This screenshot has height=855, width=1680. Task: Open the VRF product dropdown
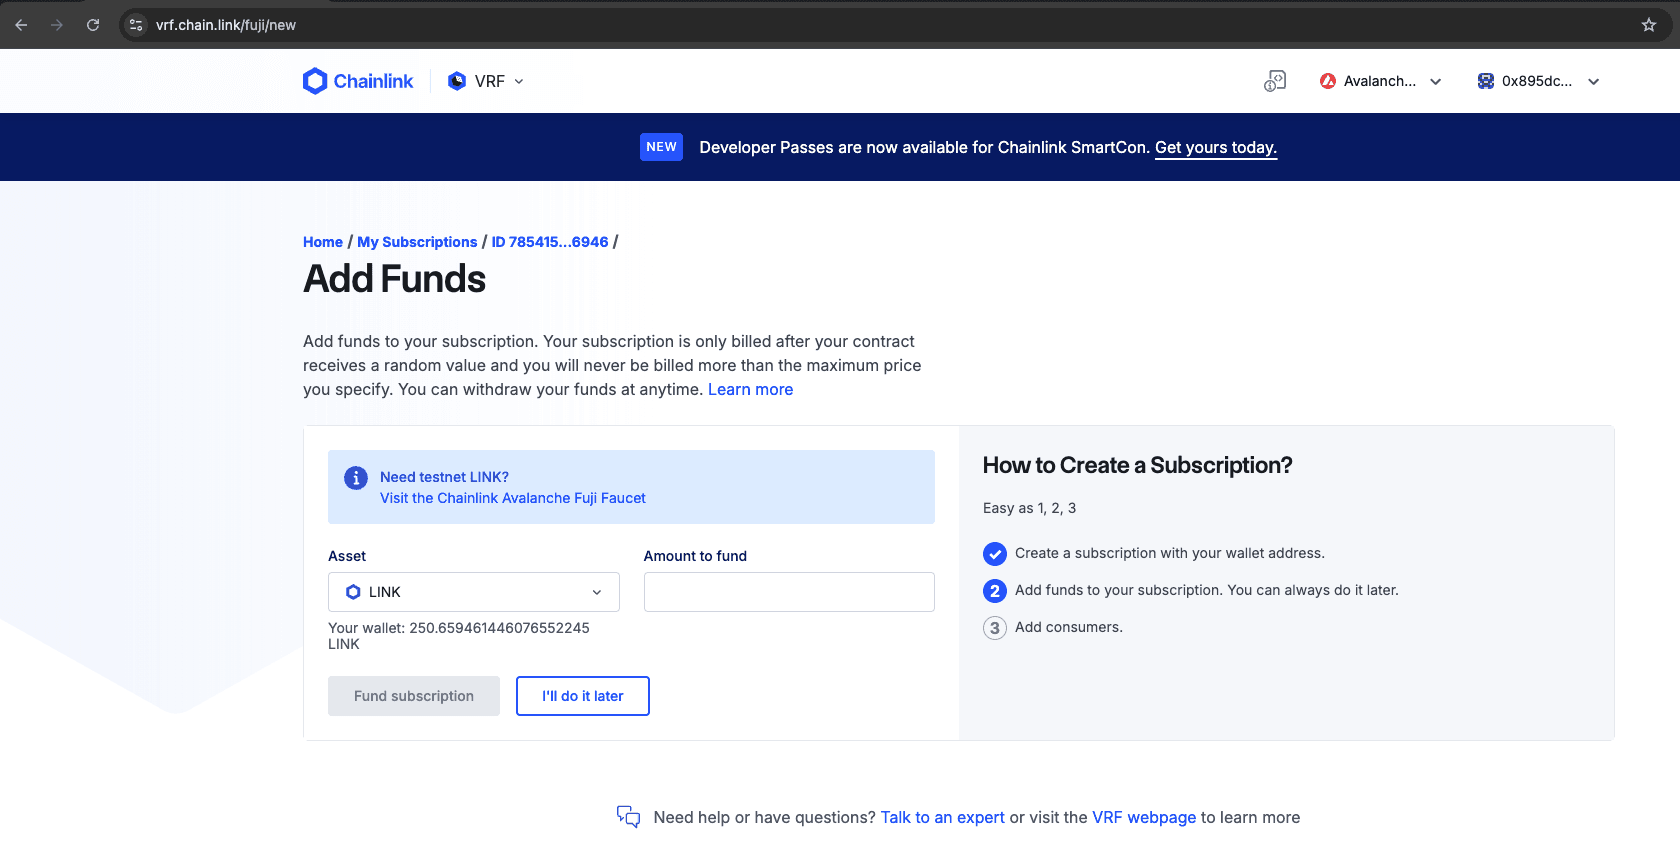pyautogui.click(x=486, y=81)
